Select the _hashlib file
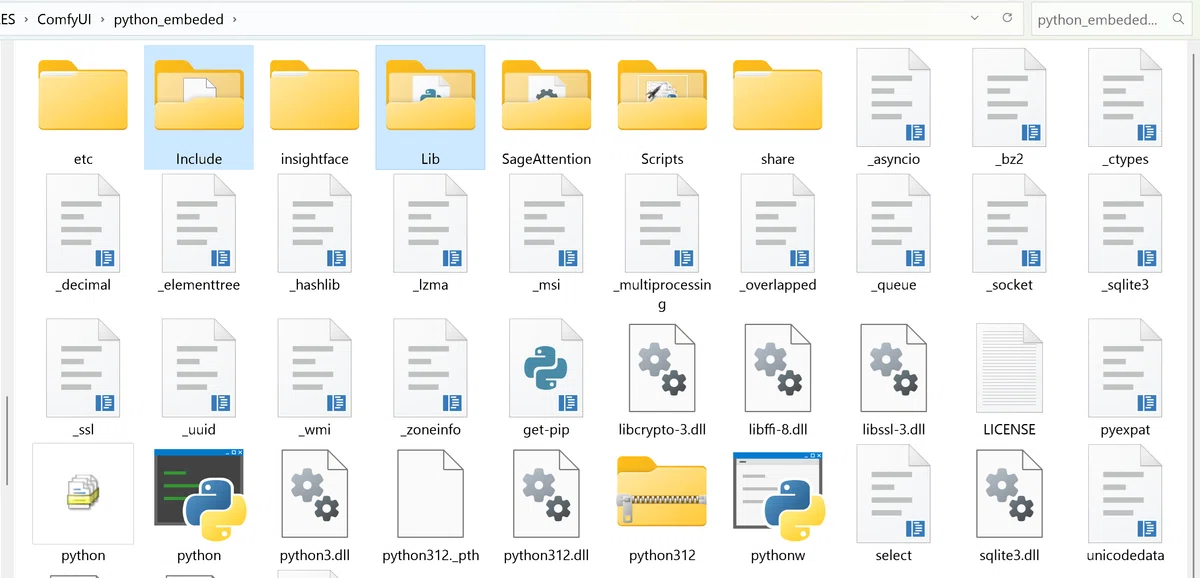 (315, 233)
